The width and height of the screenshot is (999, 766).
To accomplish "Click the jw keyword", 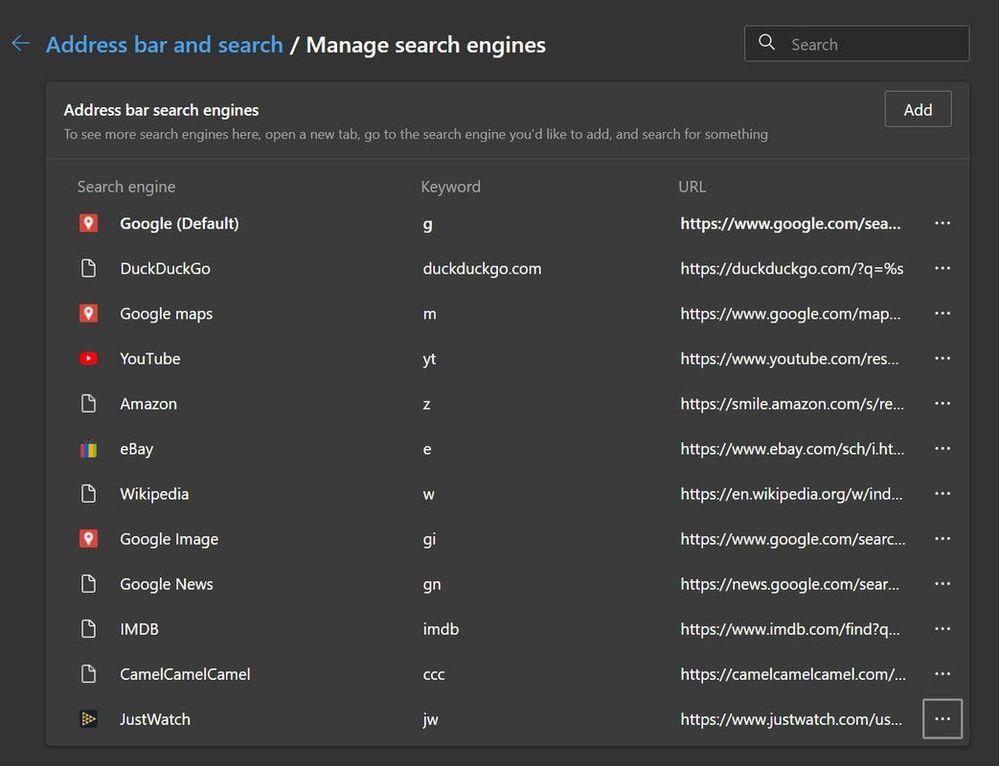I will tap(431, 719).
